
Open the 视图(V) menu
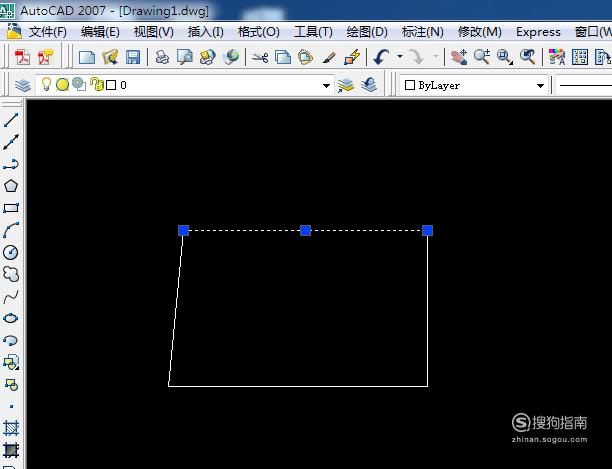pos(153,32)
